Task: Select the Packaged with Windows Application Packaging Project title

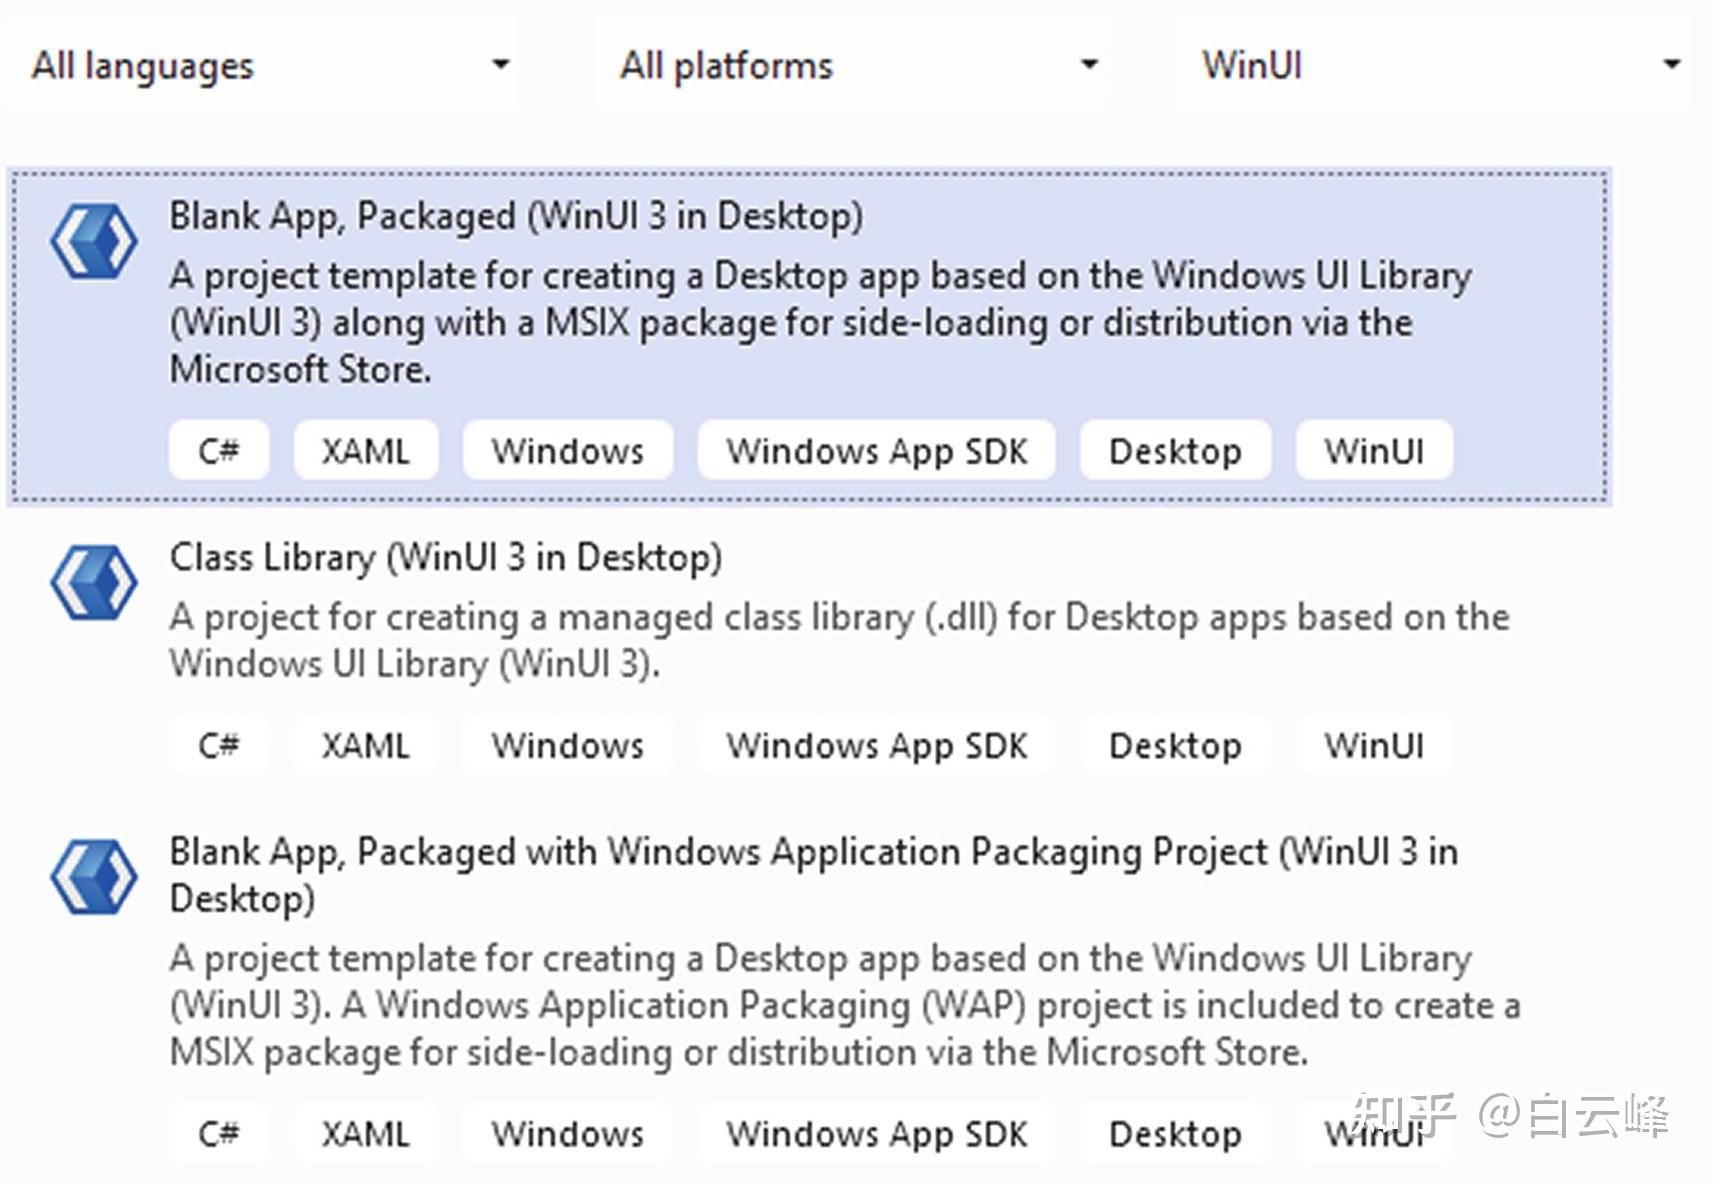Action: [x=812, y=852]
